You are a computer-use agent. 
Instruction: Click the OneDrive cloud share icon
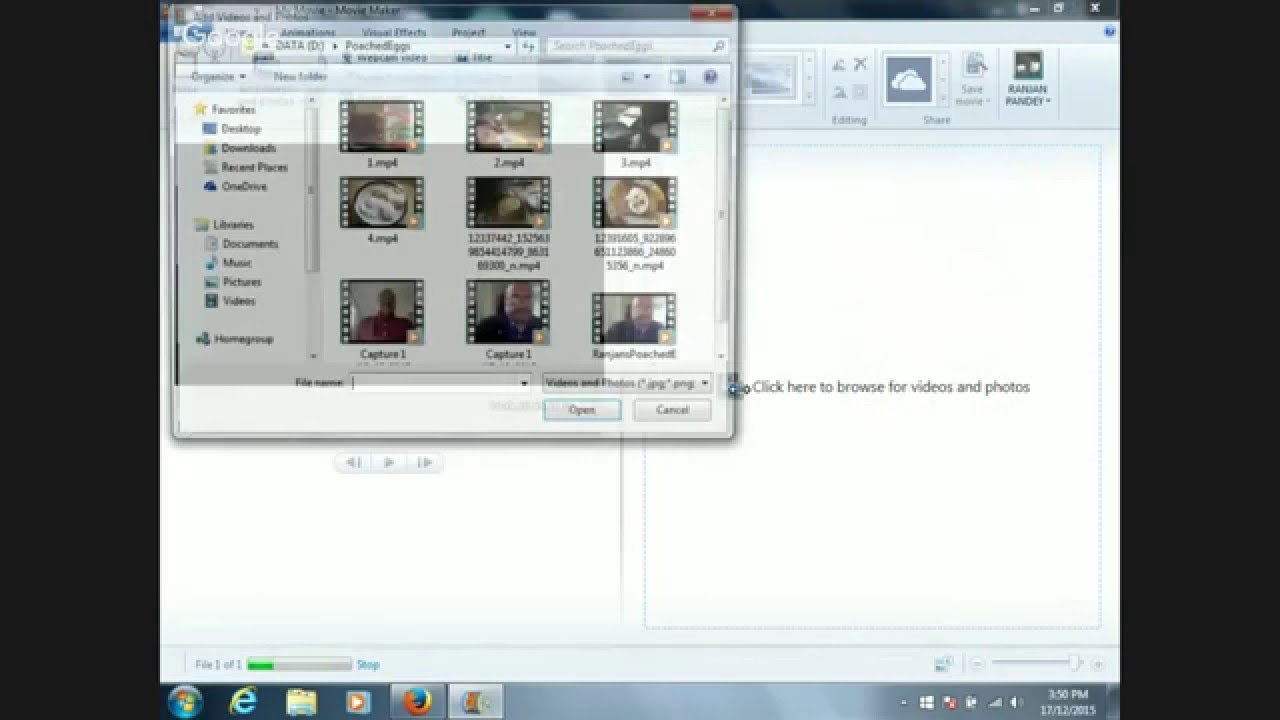click(x=908, y=80)
